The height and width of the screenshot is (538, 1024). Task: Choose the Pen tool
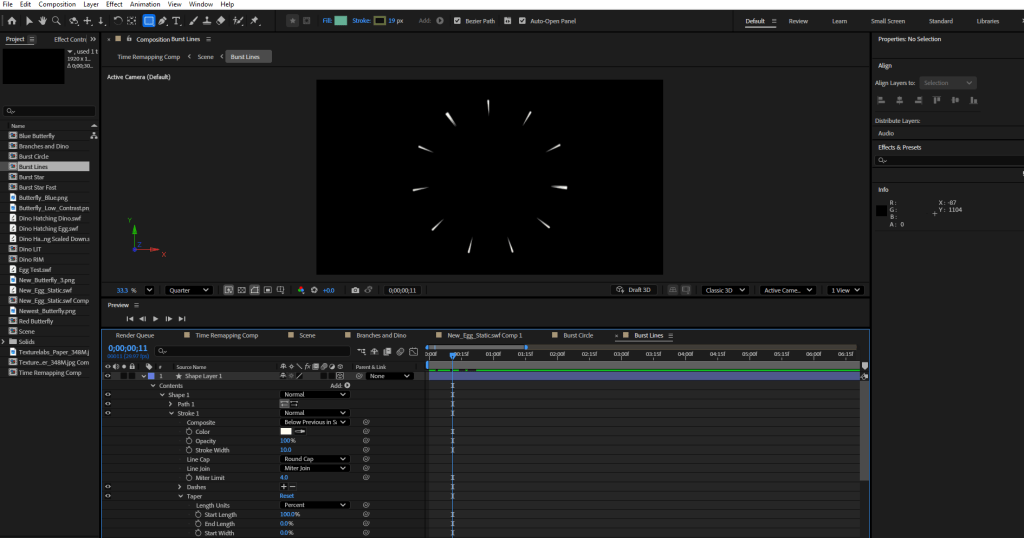pos(163,20)
